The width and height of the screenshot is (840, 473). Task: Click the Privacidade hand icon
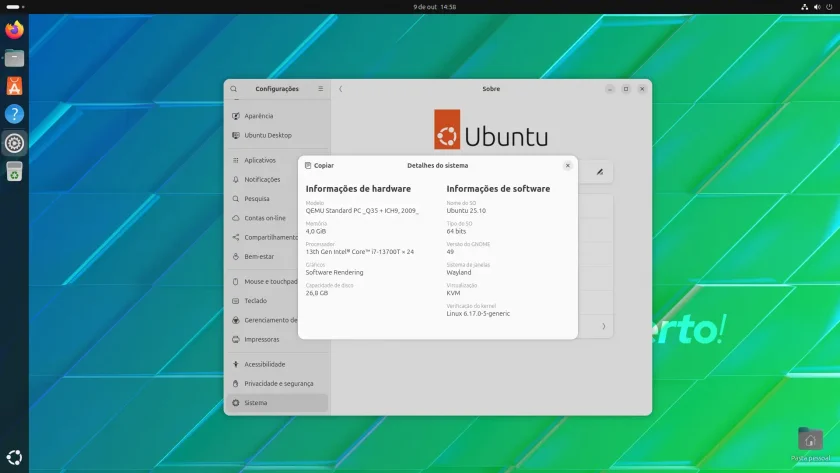[236, 384]
